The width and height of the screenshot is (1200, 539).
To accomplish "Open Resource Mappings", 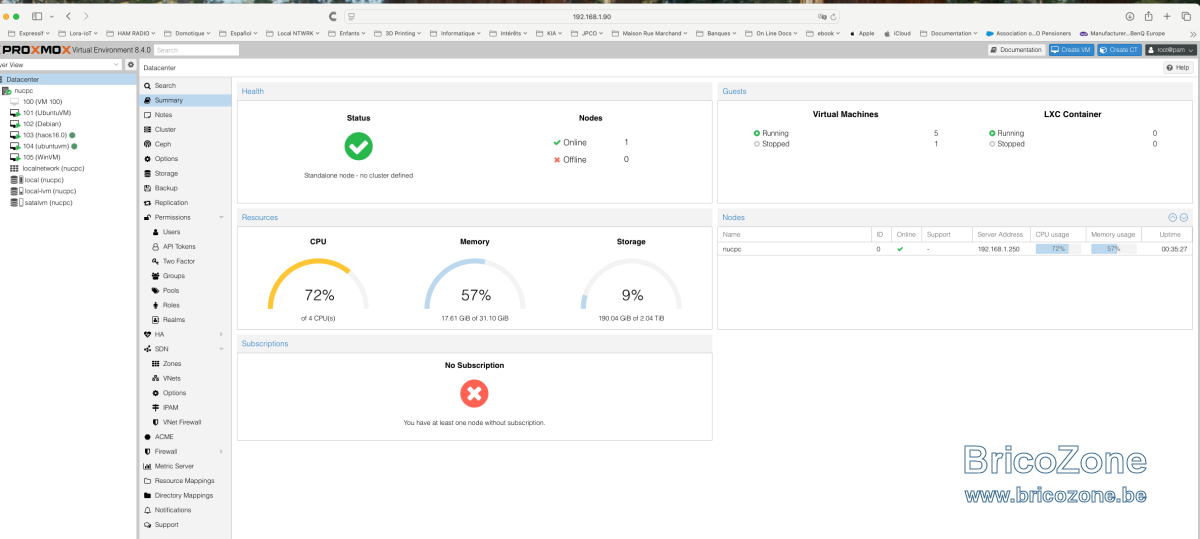I will pos(184,481).
